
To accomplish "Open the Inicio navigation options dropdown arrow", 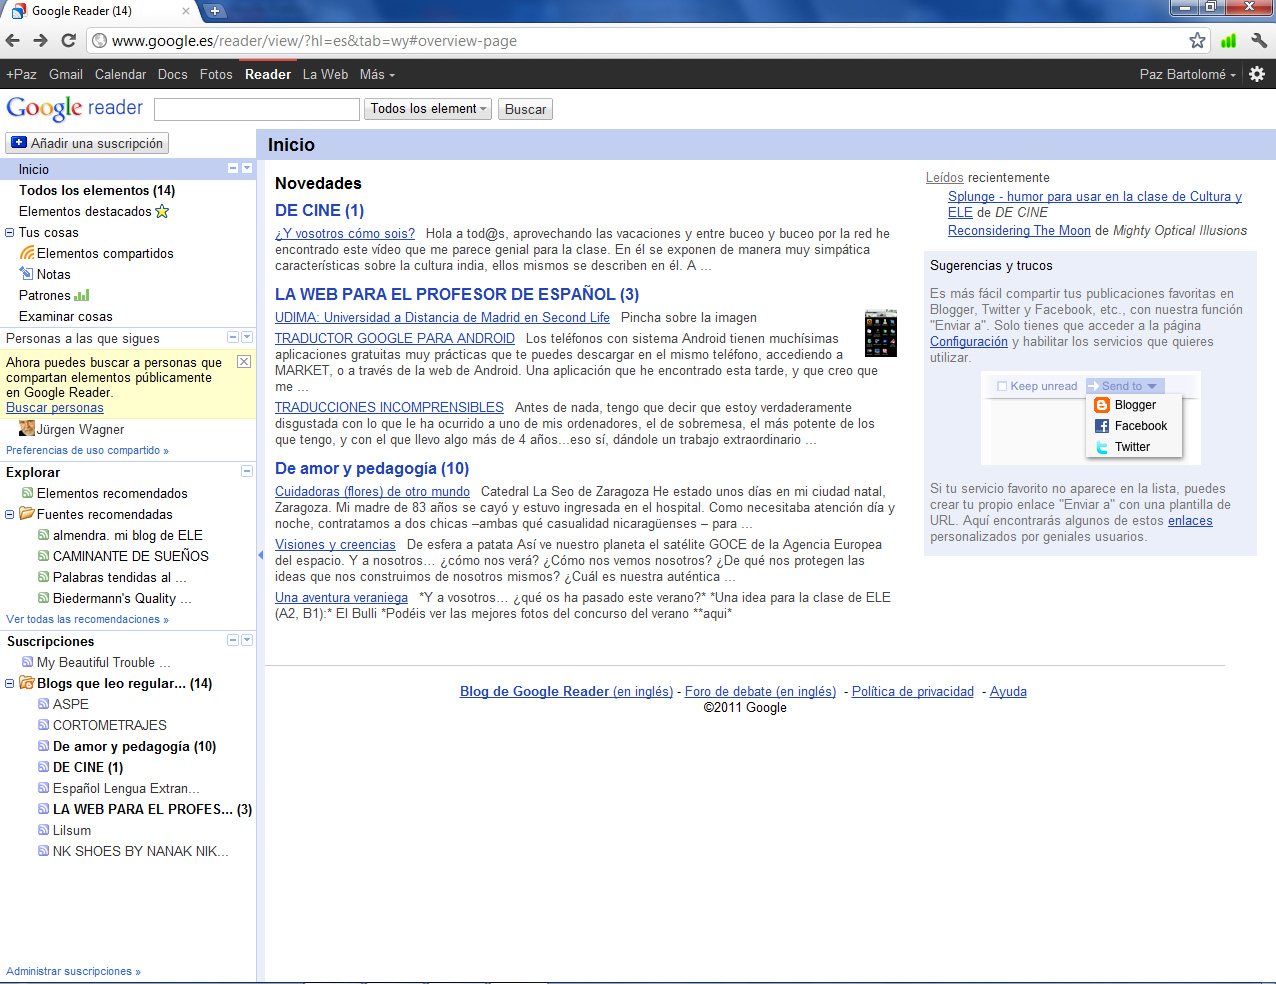I will [247, 168].
